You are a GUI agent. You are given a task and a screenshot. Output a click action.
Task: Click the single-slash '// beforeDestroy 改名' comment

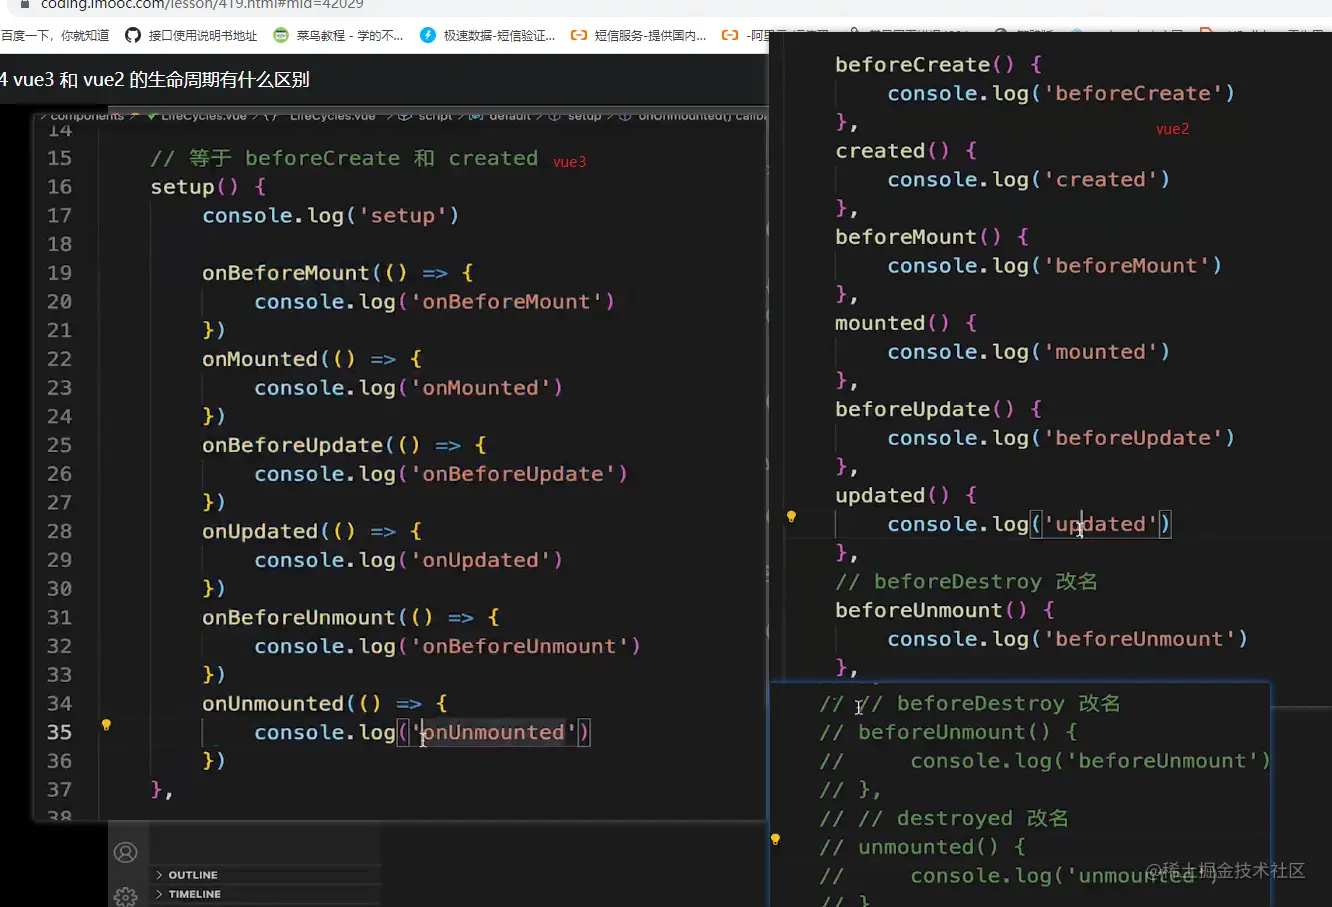click(966, 582)
